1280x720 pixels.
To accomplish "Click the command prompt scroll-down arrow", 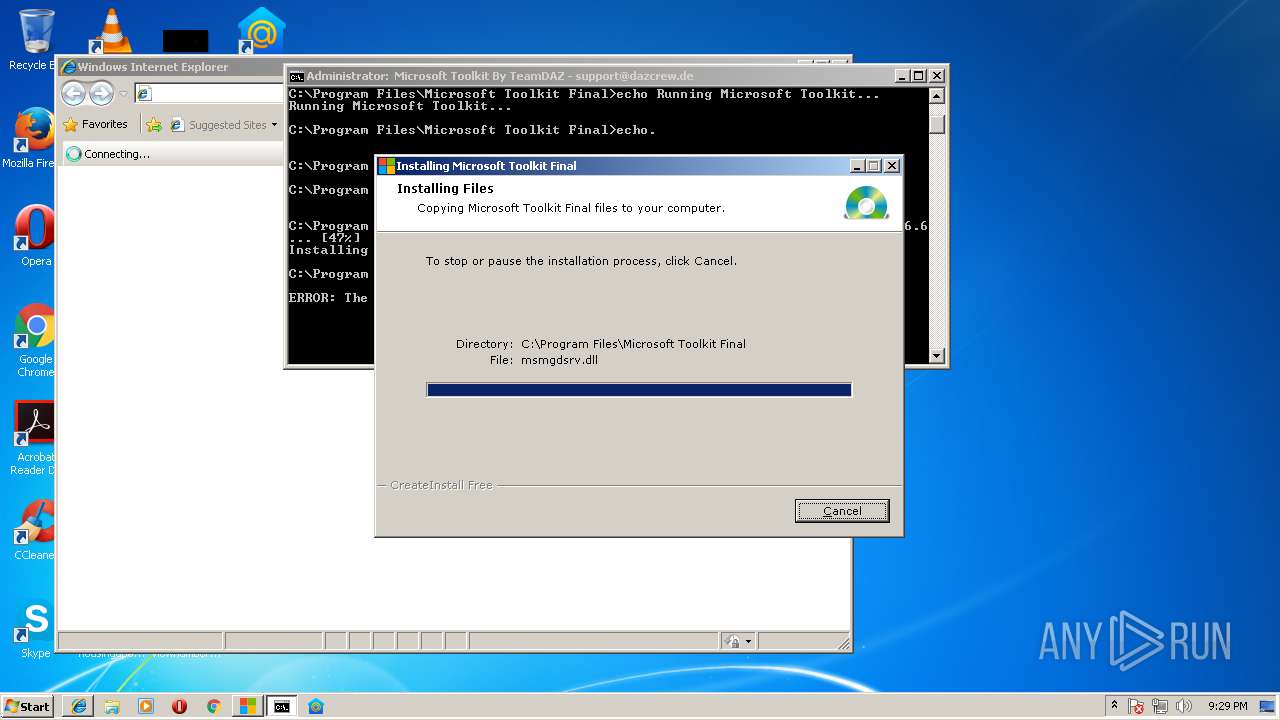I will tap(937, 355).
